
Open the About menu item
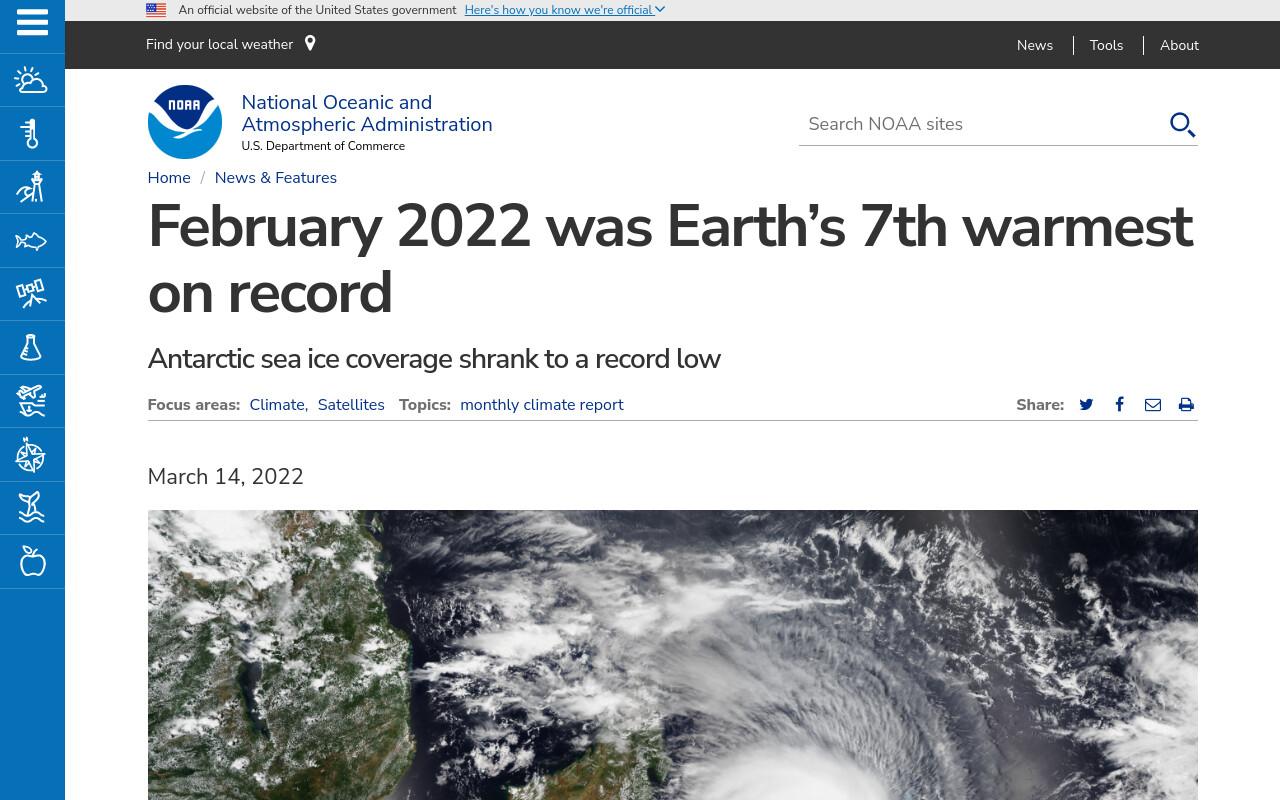pos(1179,45)
